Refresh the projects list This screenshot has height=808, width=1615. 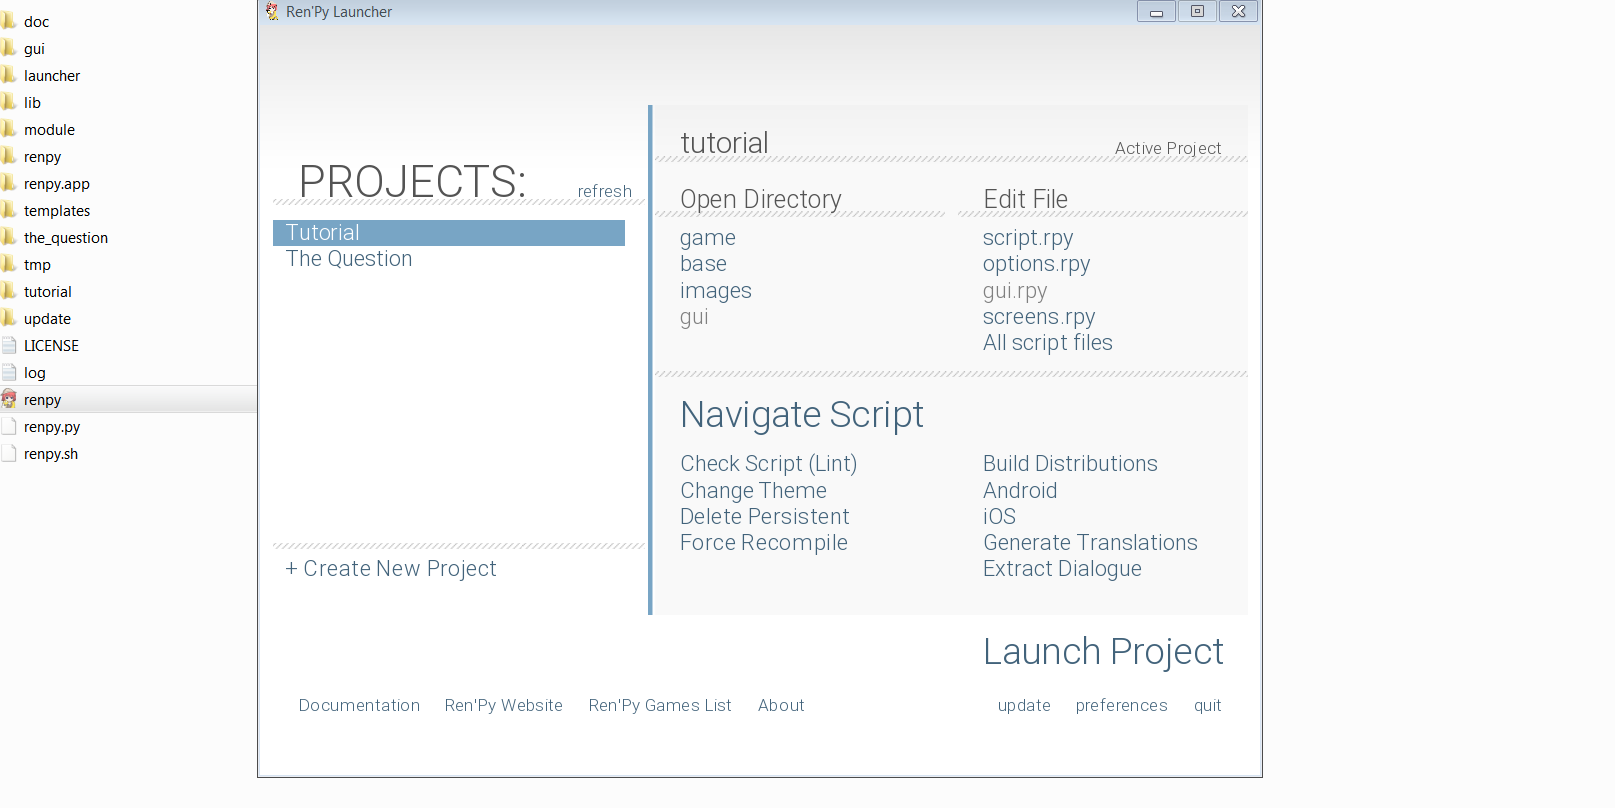[604, 191]
